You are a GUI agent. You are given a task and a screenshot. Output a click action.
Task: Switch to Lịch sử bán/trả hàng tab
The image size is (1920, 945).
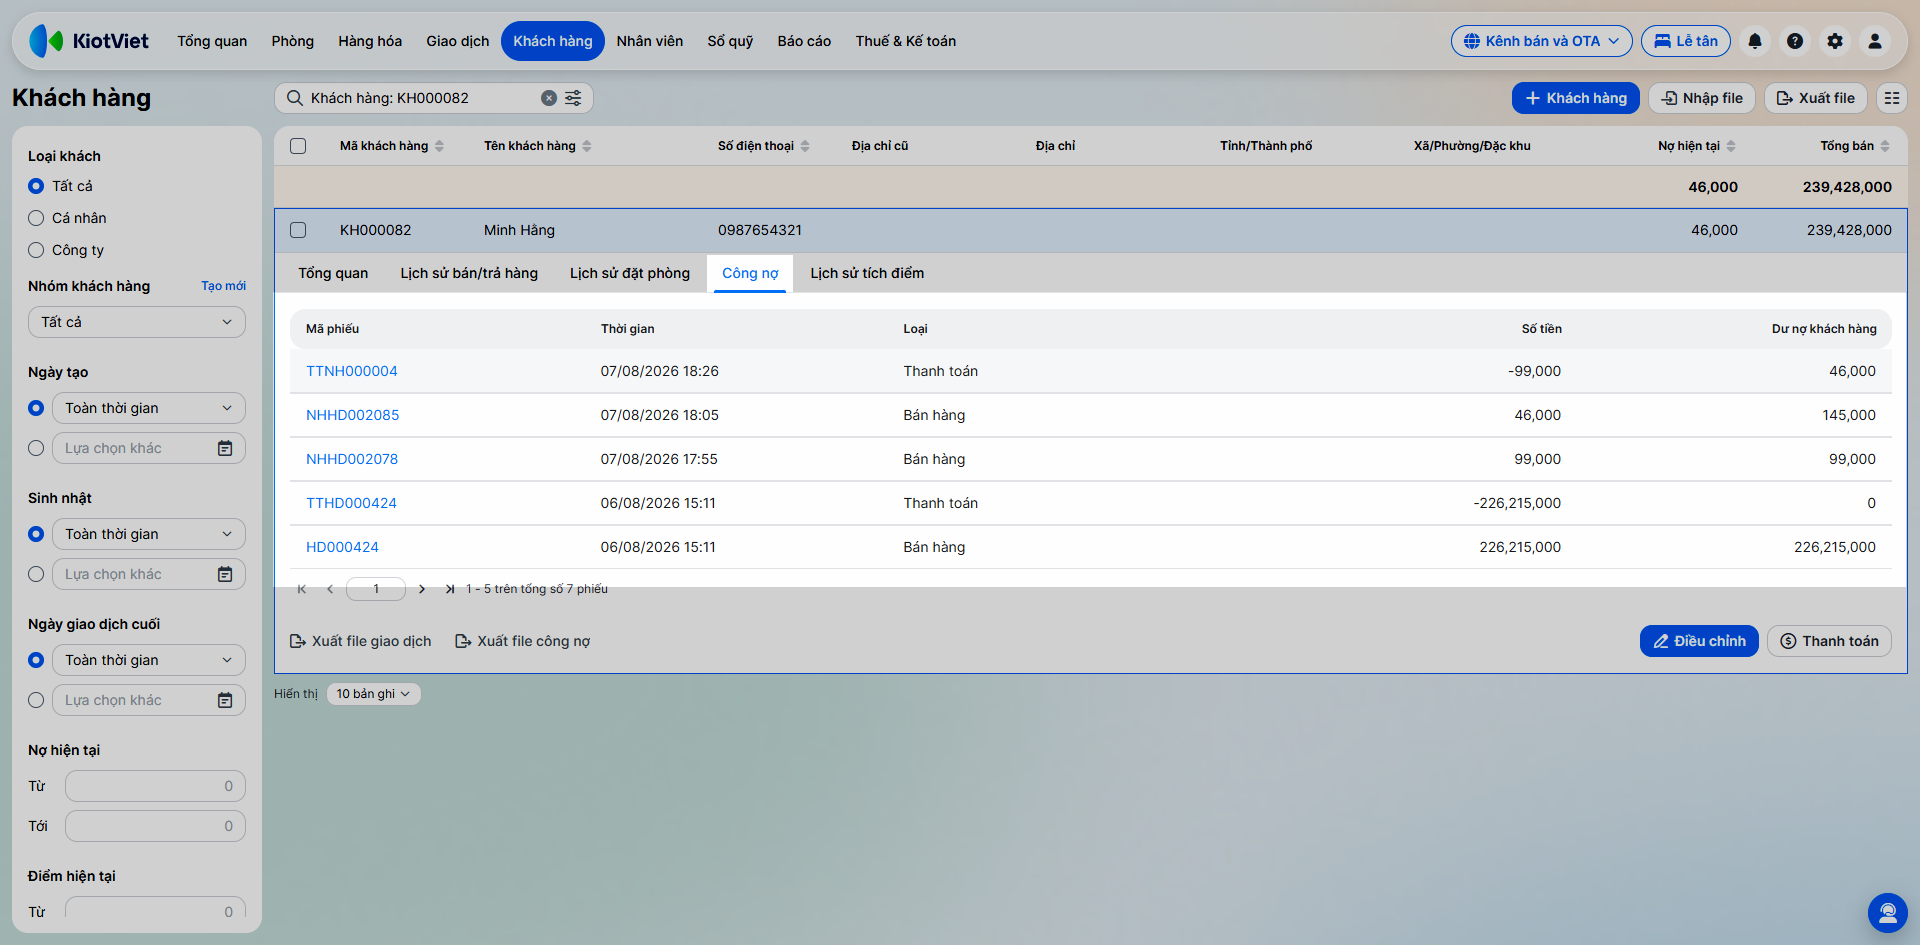point(469,273)
